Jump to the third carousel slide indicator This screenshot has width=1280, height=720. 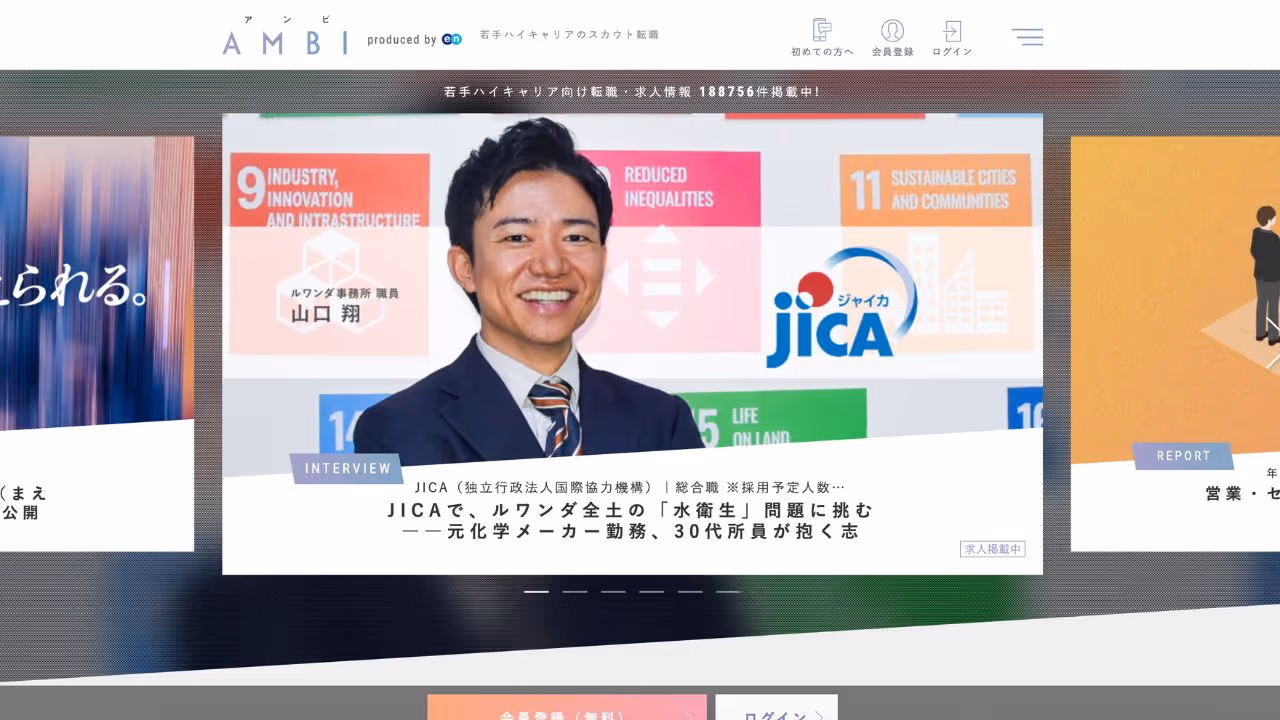[x=613, y=592]
